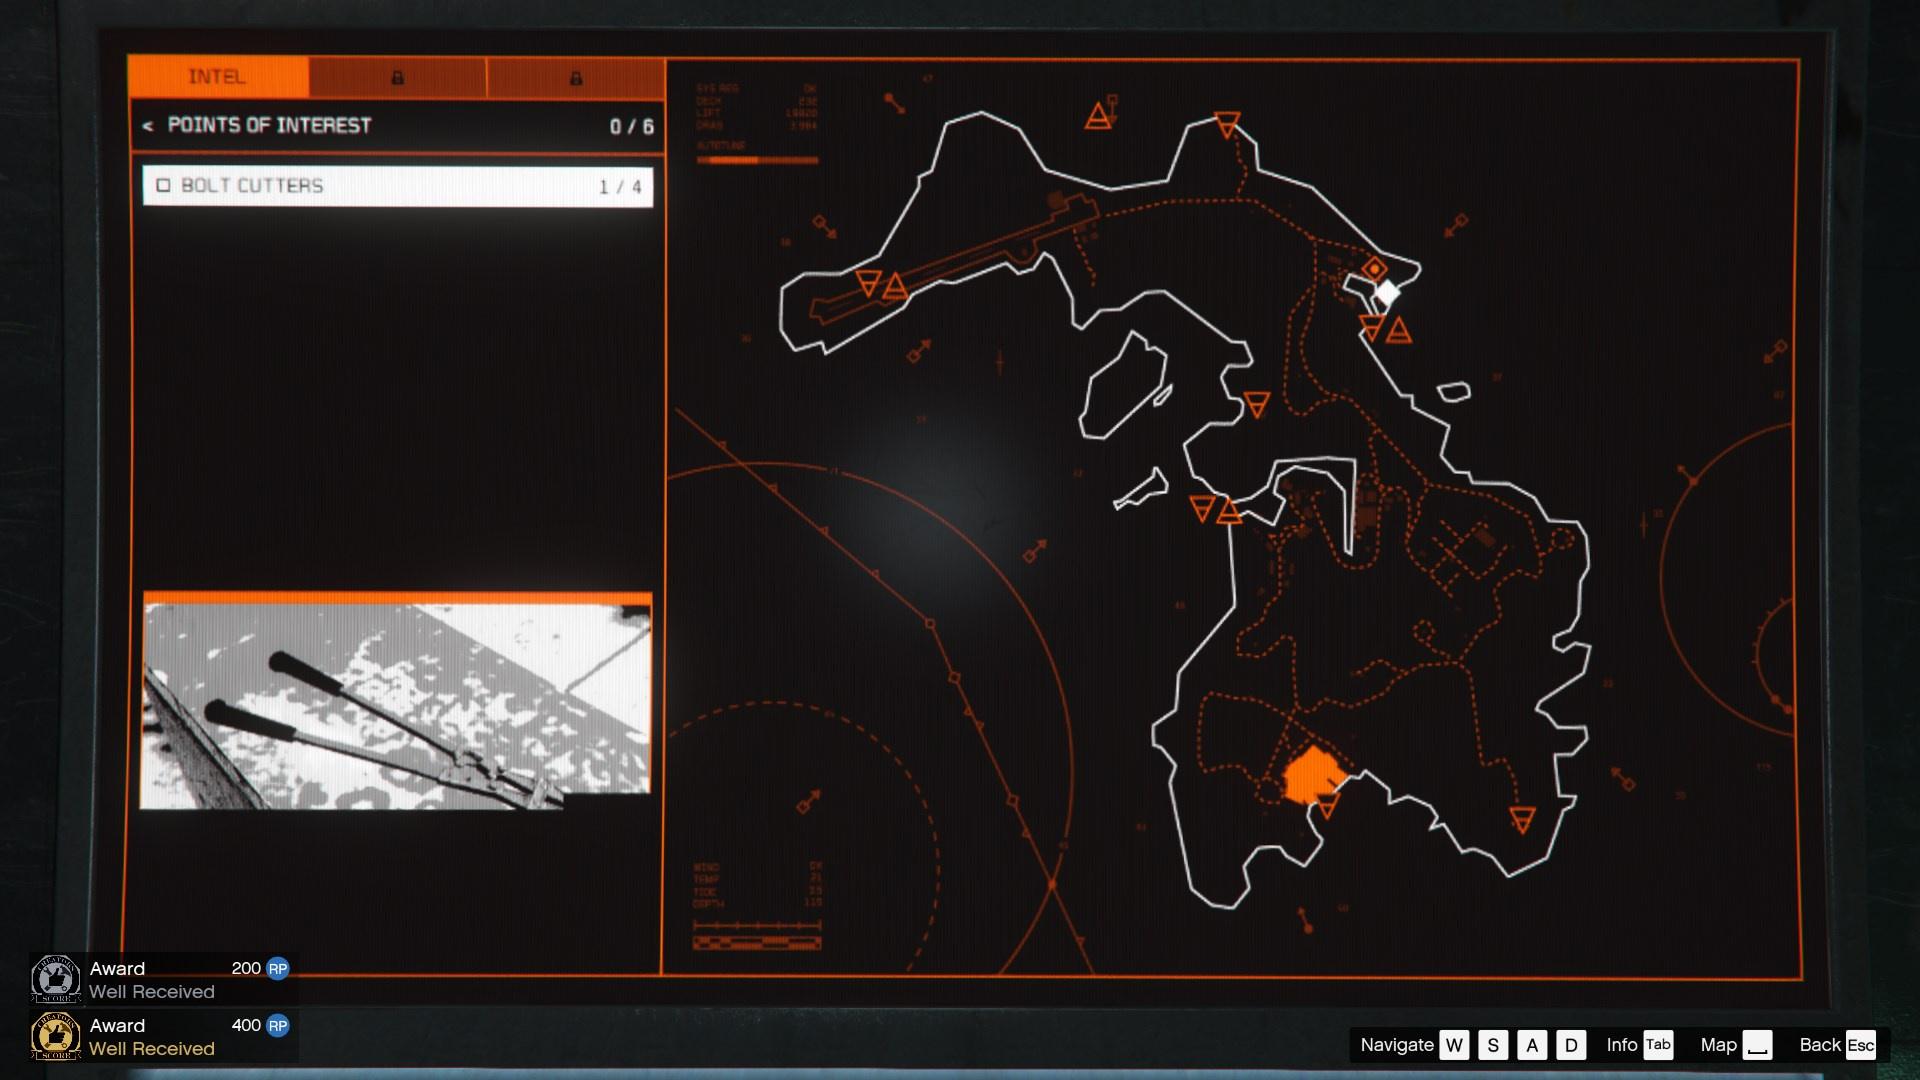The width and height of the screenshot is (1920, 1080).
Task: Click the gold Well Received award badge
Action: tap(56, 1036)
